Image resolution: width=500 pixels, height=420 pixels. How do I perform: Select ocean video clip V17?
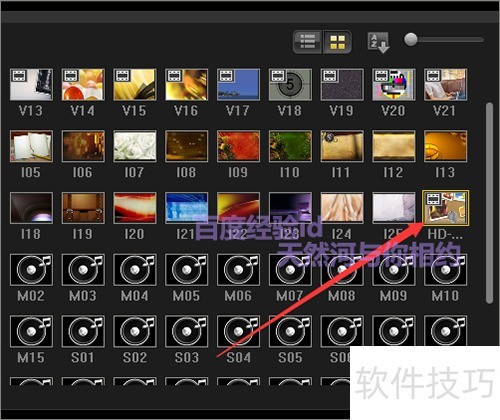point(238,85)
